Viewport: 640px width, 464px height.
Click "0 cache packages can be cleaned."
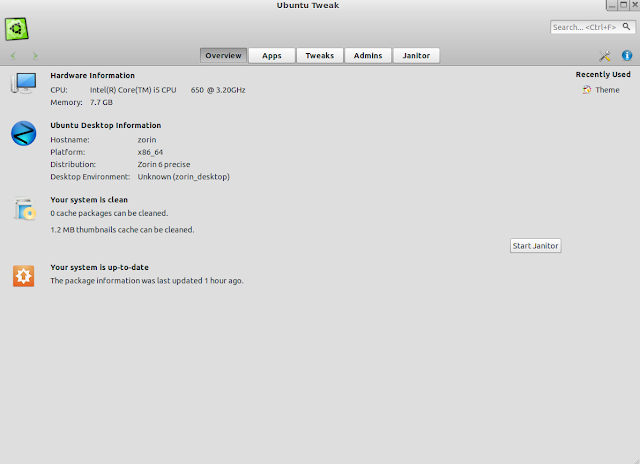[x=109, y=213]
